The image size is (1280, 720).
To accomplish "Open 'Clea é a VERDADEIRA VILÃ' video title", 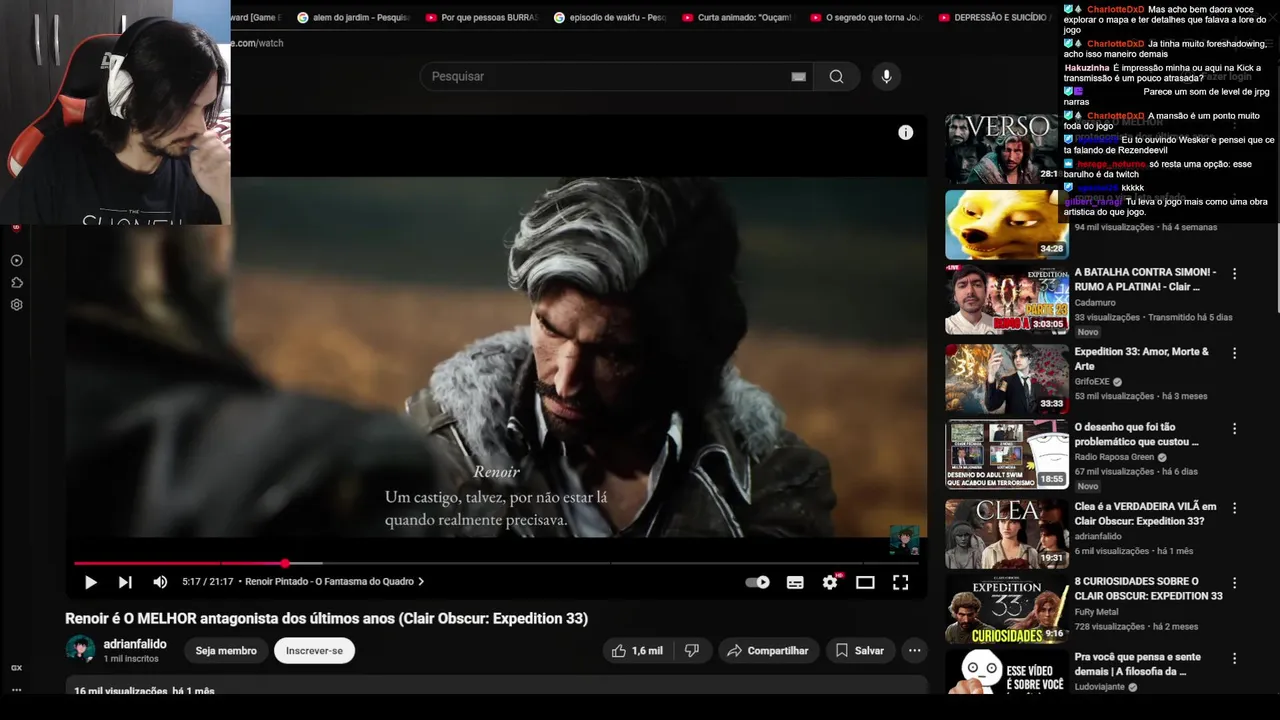I will [1145, 514].
